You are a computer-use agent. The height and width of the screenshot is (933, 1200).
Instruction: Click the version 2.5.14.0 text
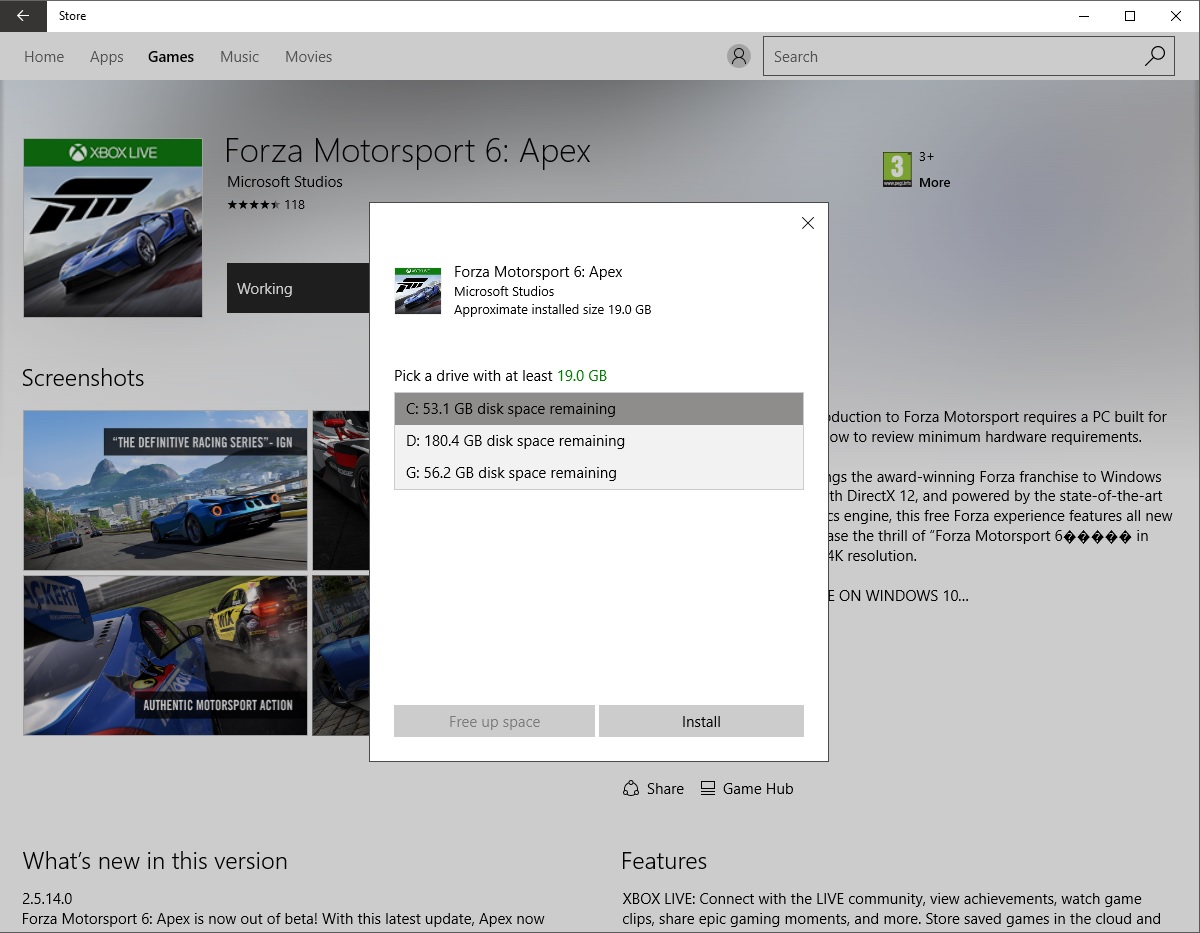[47, 898]
